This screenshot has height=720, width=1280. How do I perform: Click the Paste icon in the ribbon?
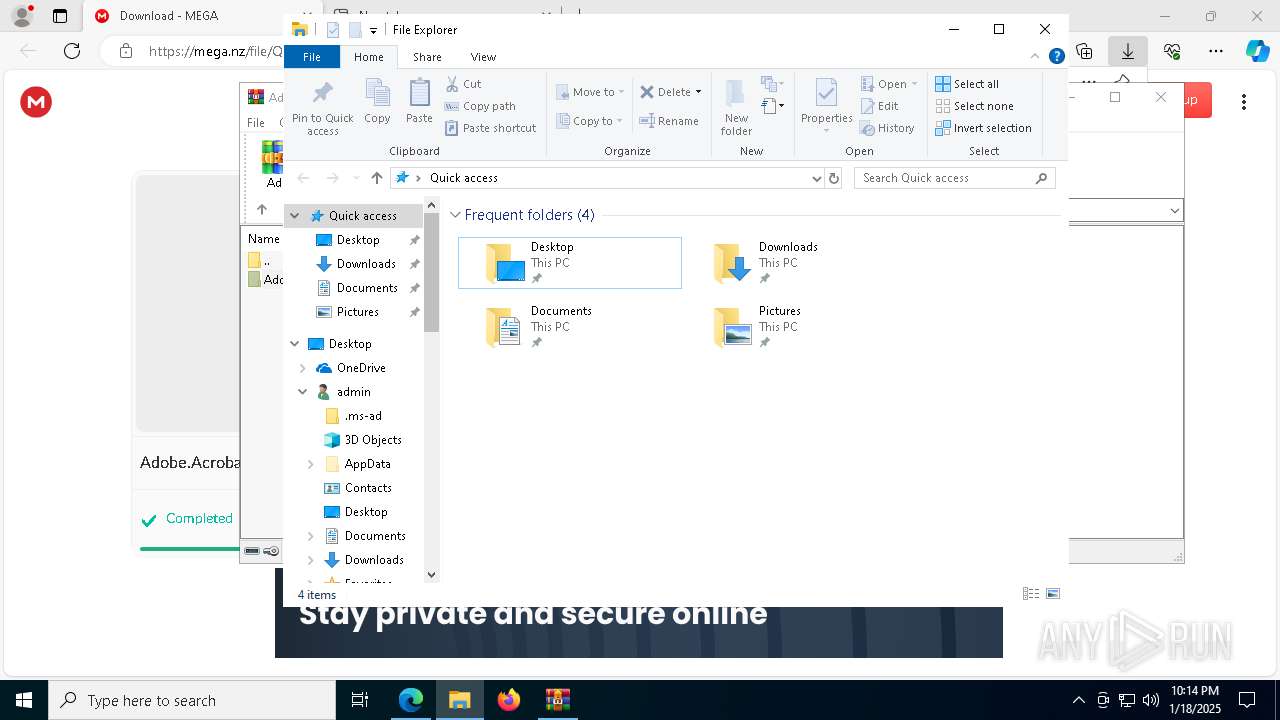pos(419,101)
